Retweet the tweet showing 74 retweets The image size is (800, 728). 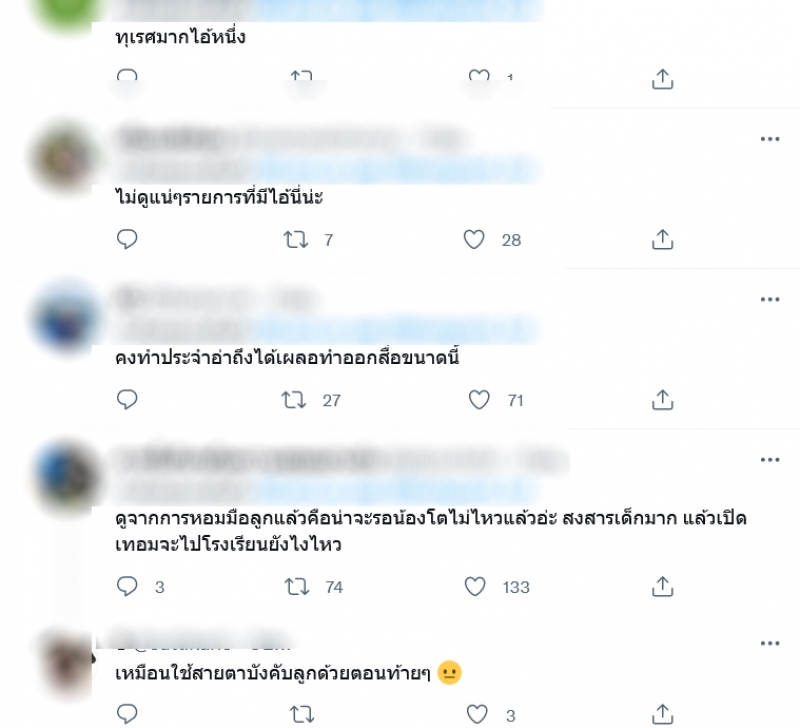[x=297, y=587]
